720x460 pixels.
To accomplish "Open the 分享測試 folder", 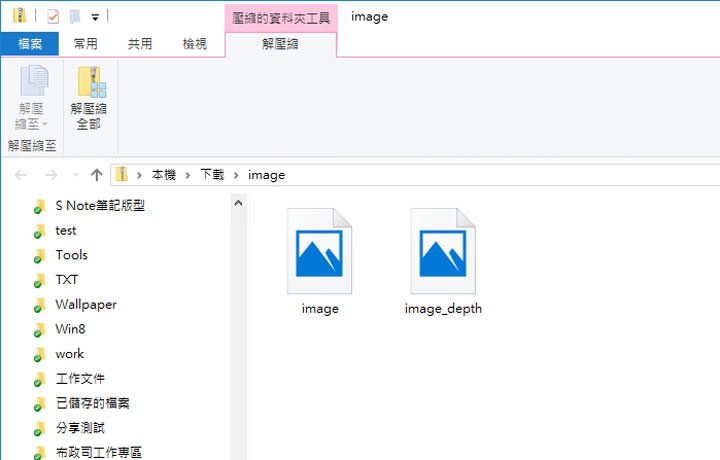I will coord(80,428).
